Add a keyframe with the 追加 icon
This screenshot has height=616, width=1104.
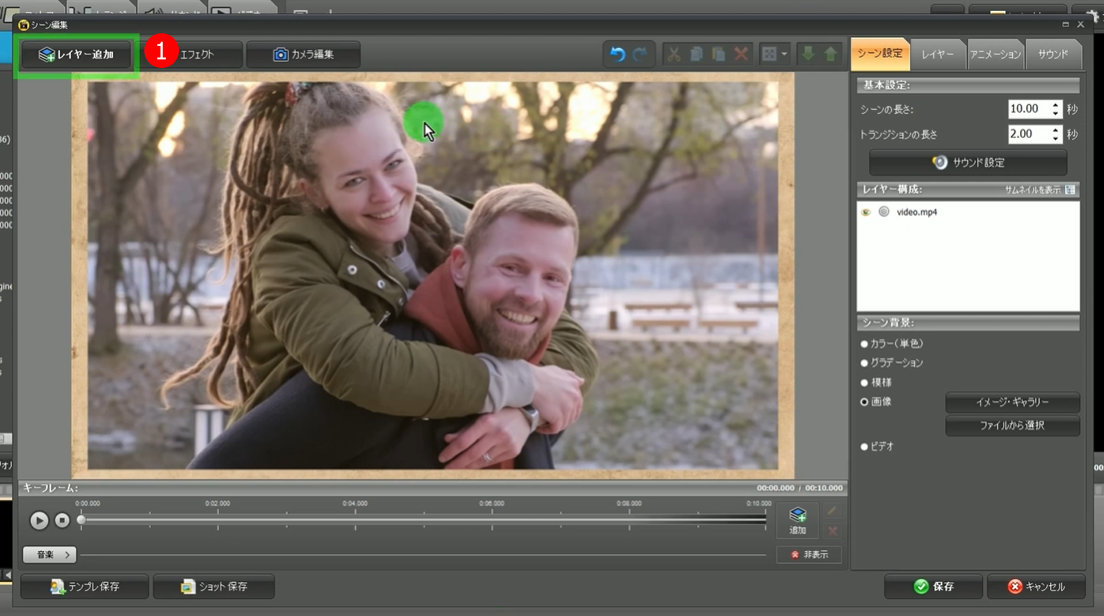coord(797,520)
